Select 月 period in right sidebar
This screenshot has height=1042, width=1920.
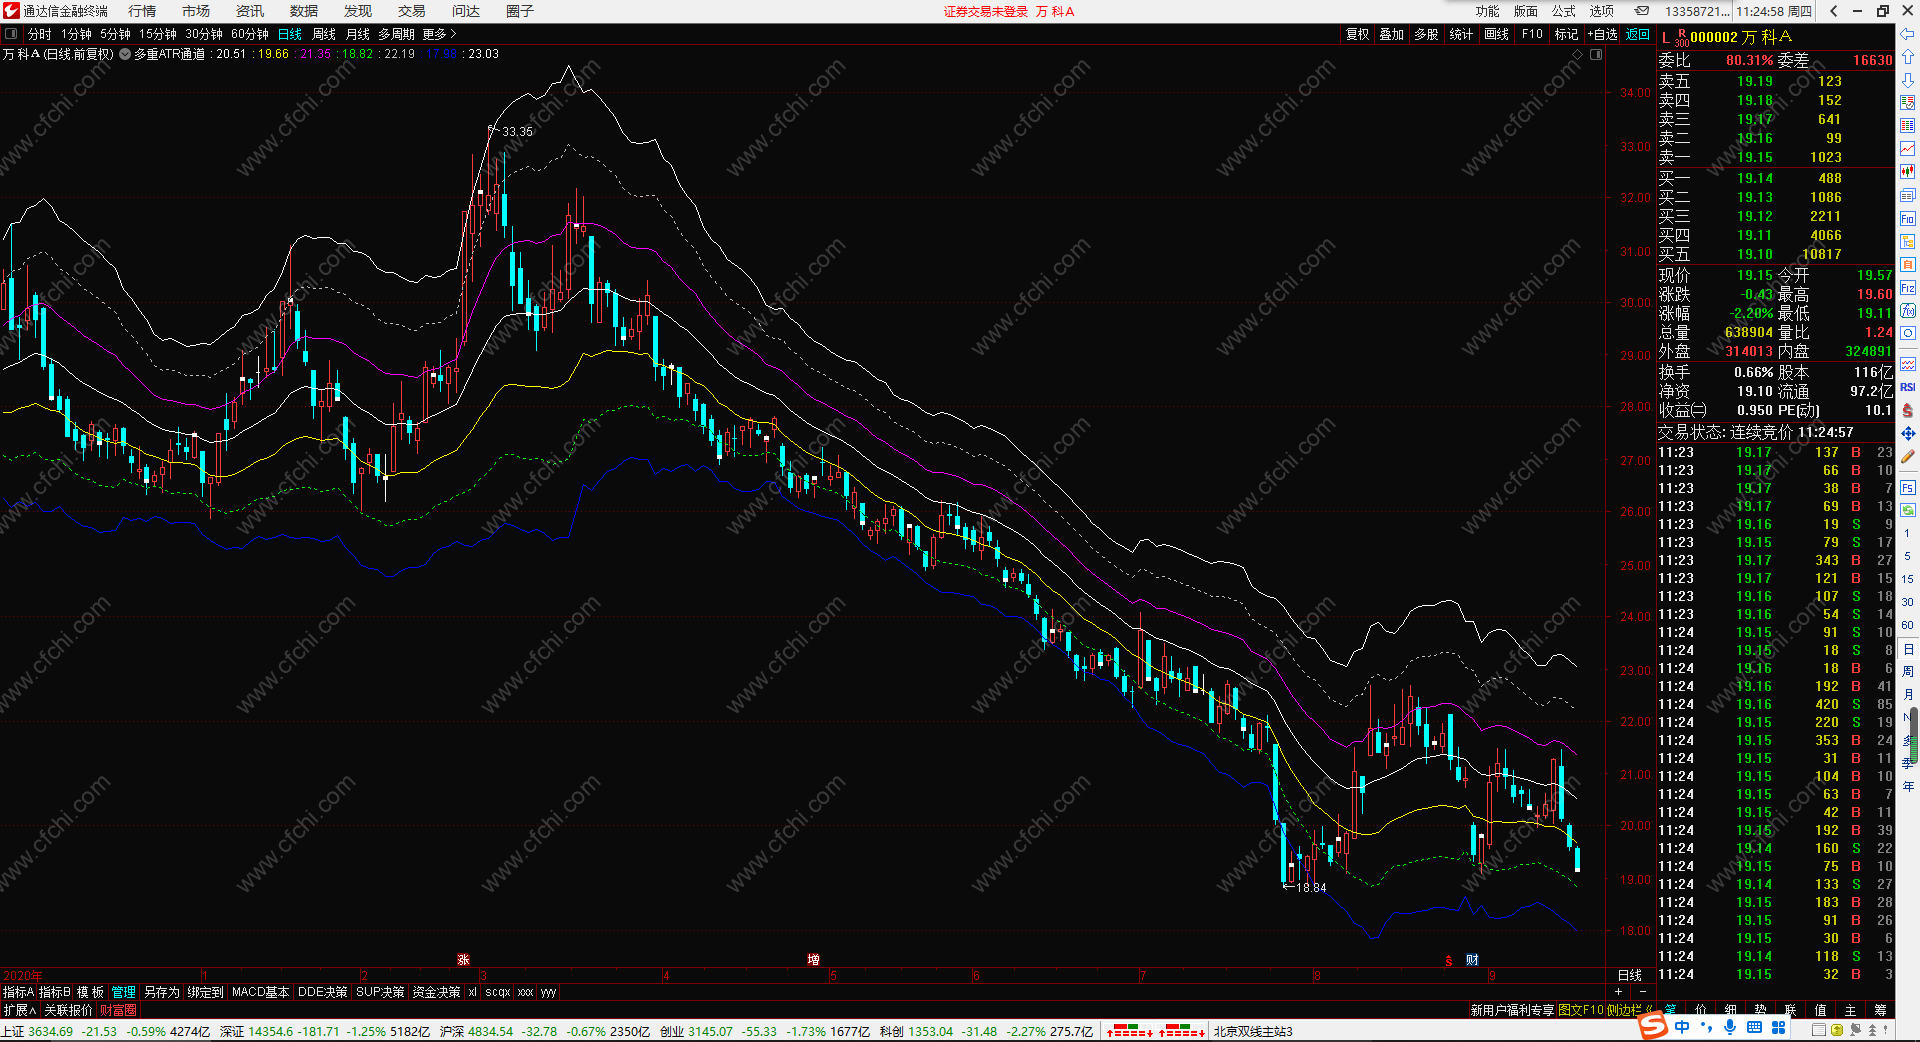1907,694
